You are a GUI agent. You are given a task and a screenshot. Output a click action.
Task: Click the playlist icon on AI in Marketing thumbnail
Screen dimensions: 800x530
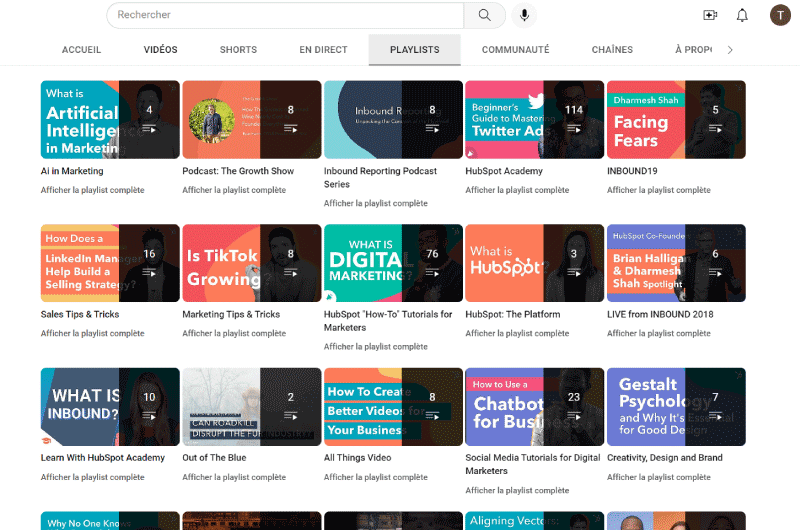pos(149,129)
